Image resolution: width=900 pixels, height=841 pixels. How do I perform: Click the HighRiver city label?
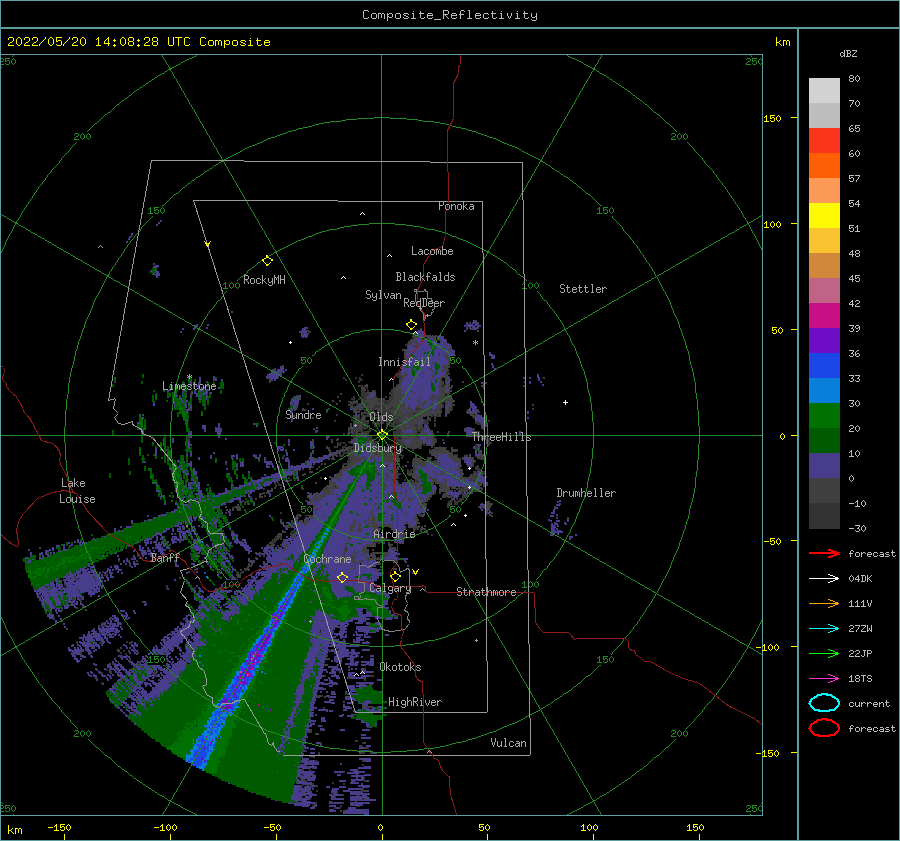415,702
